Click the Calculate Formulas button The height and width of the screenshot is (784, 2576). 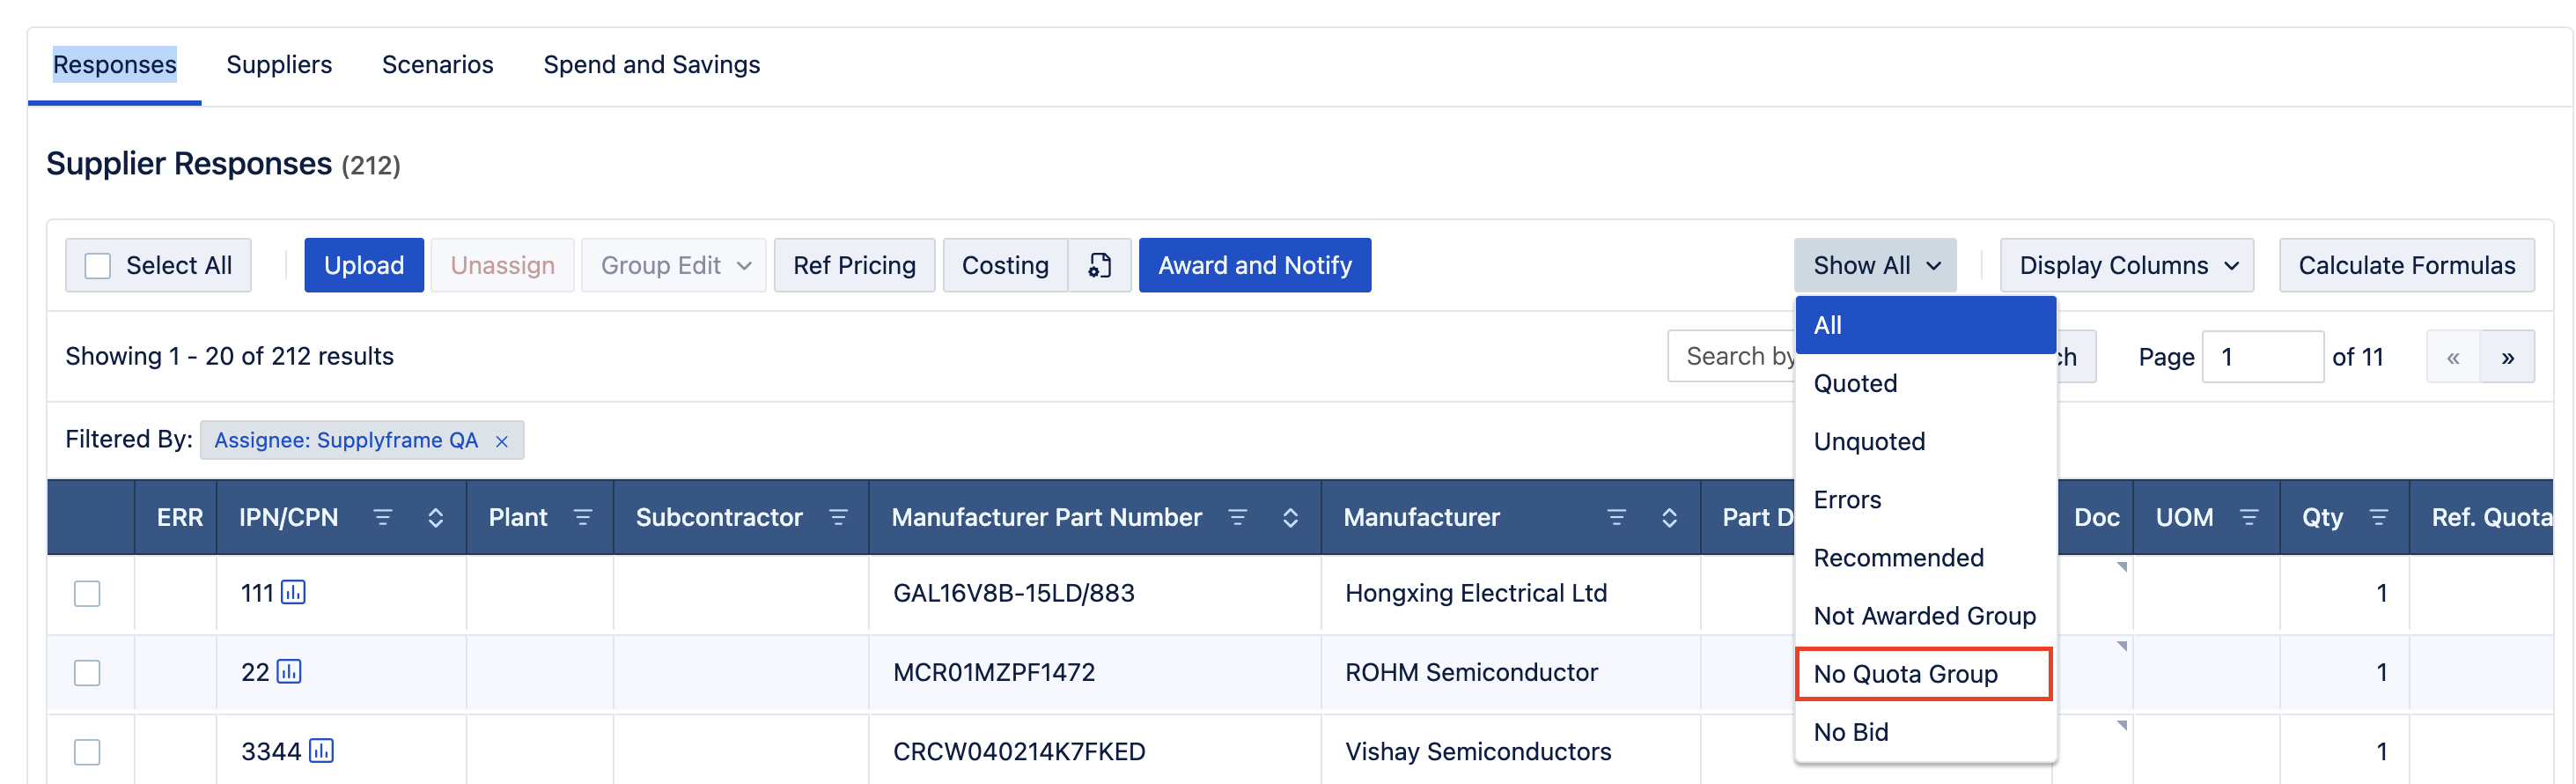click(2406, 266)
